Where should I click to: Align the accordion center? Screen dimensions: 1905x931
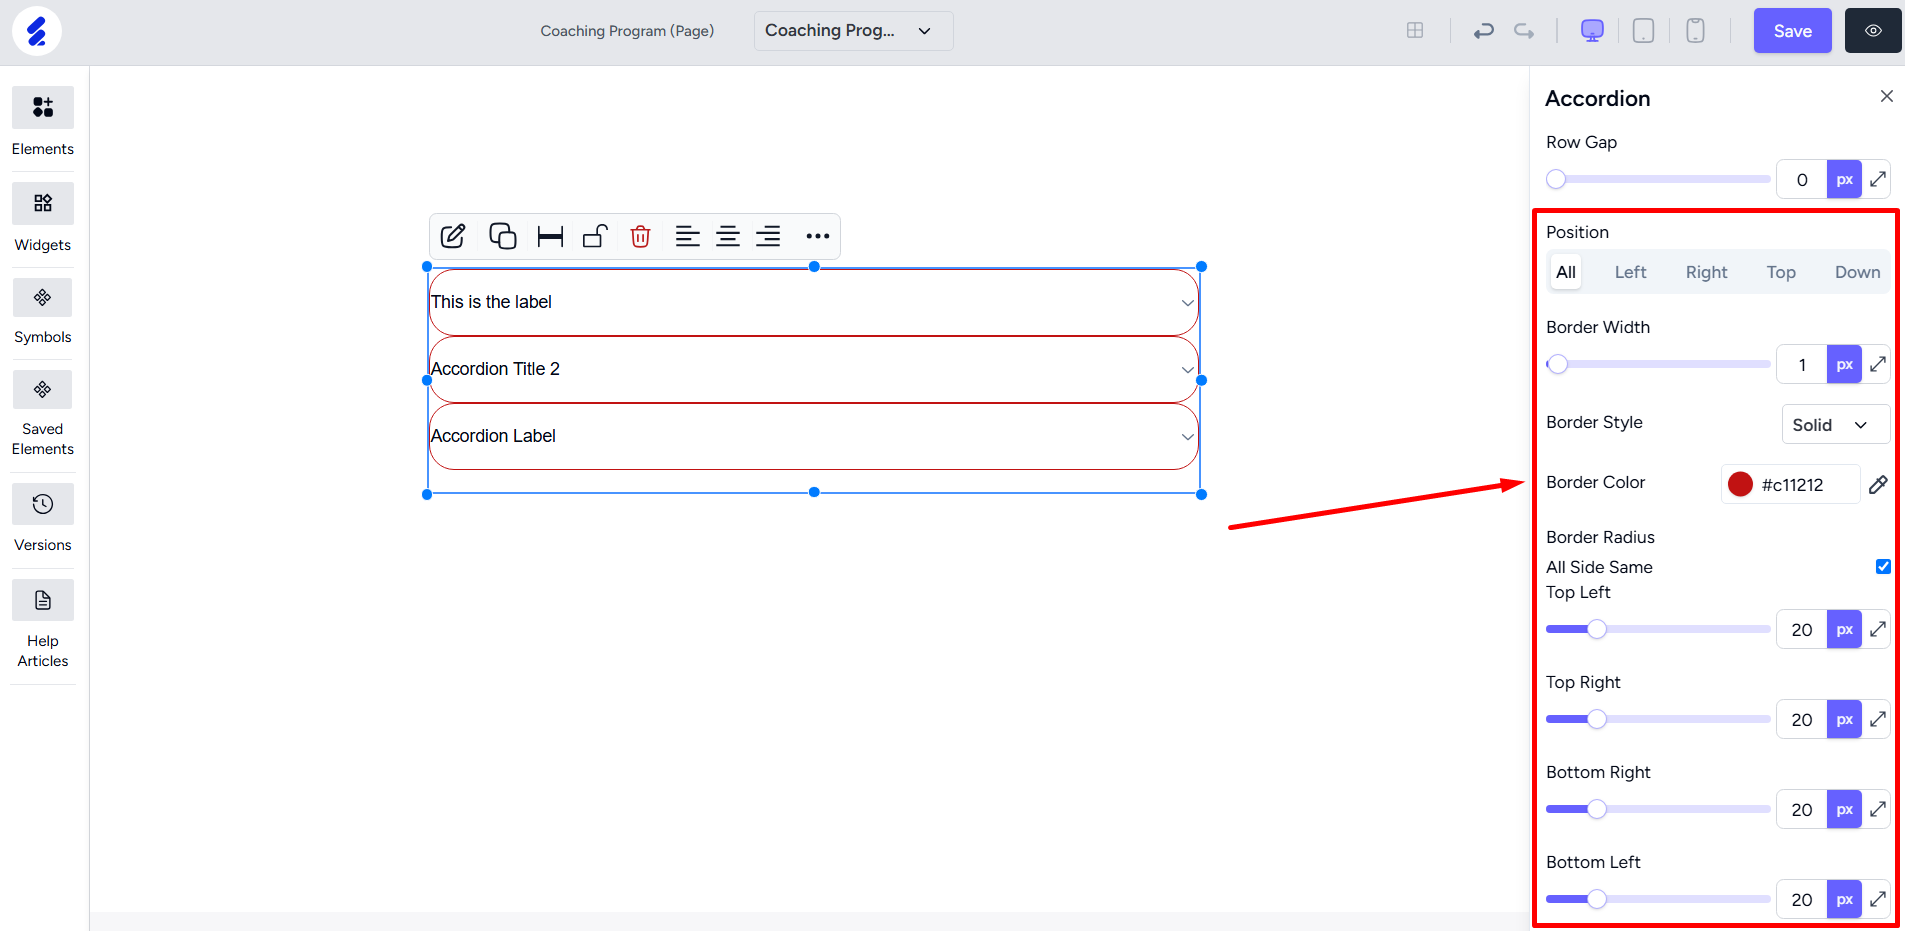click(x=728, y=236)
